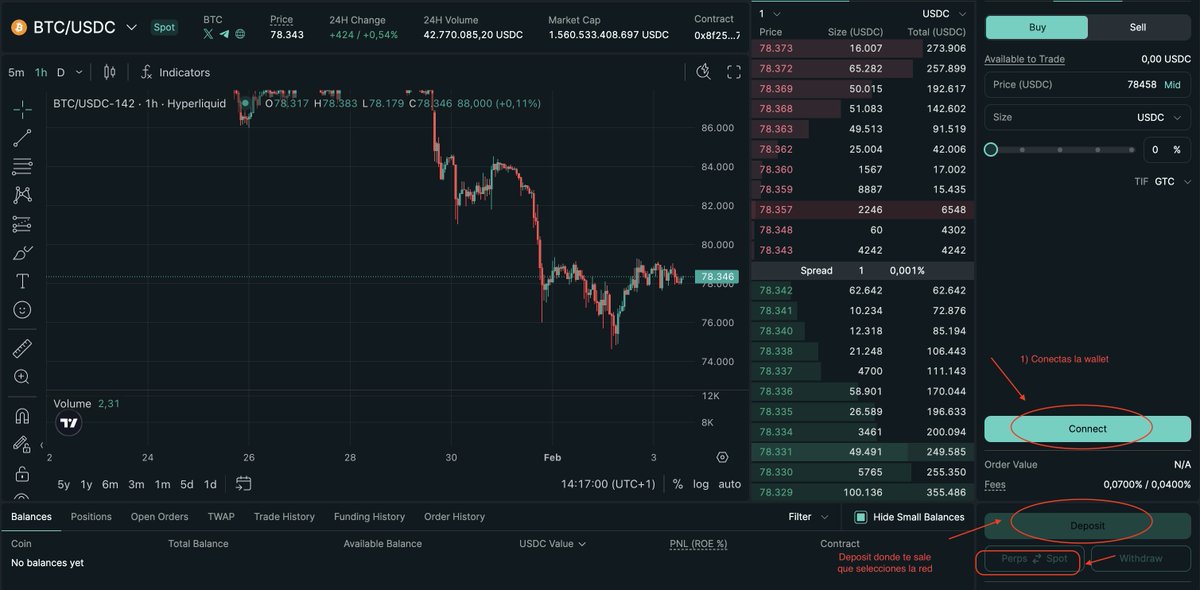
Task: Click the Withdraw button
Action: [1140, 558]
